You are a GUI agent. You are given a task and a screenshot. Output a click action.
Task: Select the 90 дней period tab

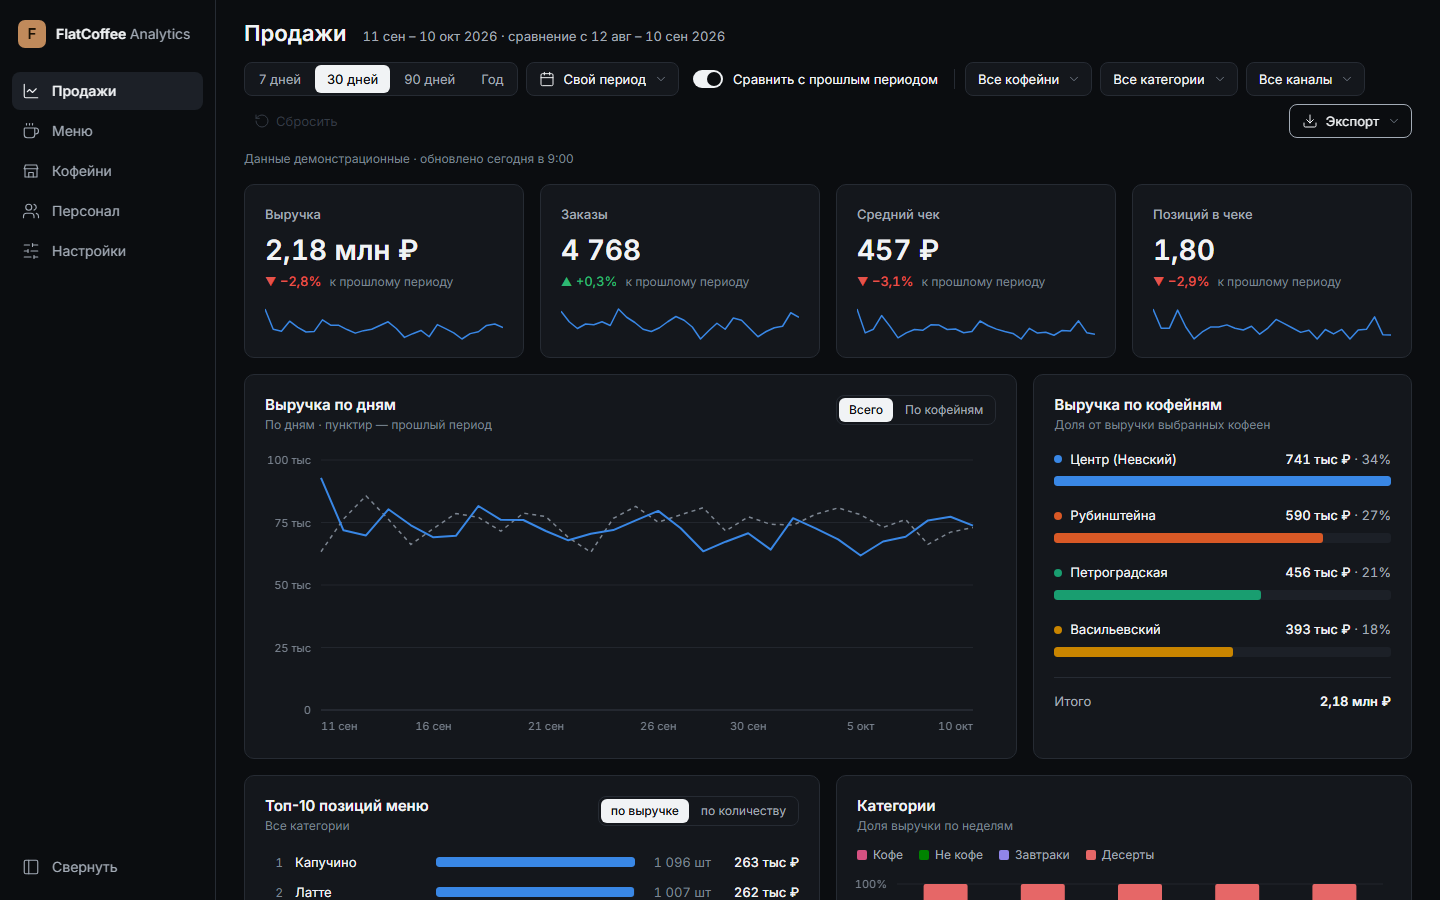coord(430,79)
